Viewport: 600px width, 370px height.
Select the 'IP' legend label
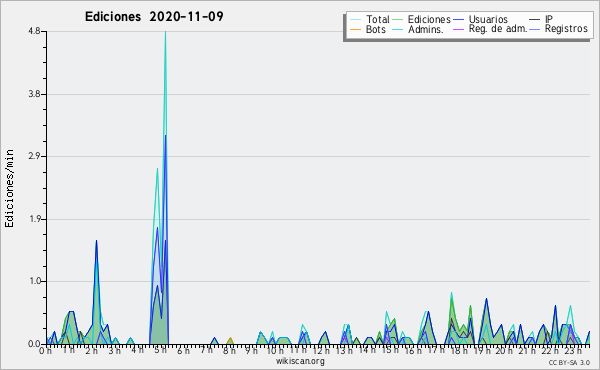tap(549, 19)
